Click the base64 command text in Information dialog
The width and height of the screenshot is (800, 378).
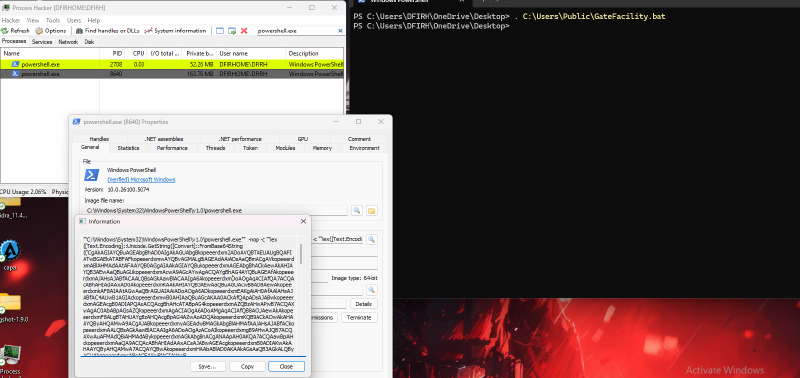click(x=189, y=295)
